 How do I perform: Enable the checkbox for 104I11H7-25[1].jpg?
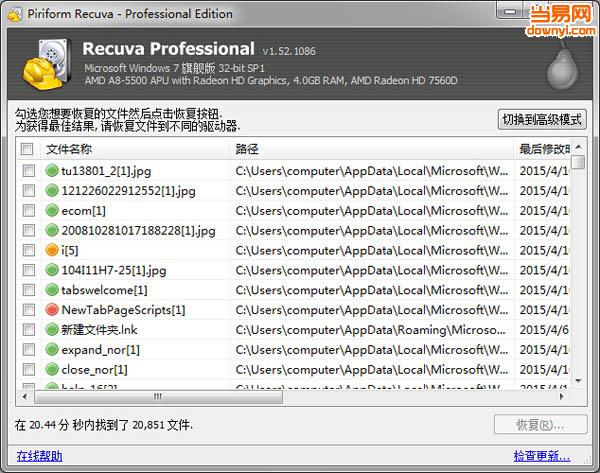(27, 270)
